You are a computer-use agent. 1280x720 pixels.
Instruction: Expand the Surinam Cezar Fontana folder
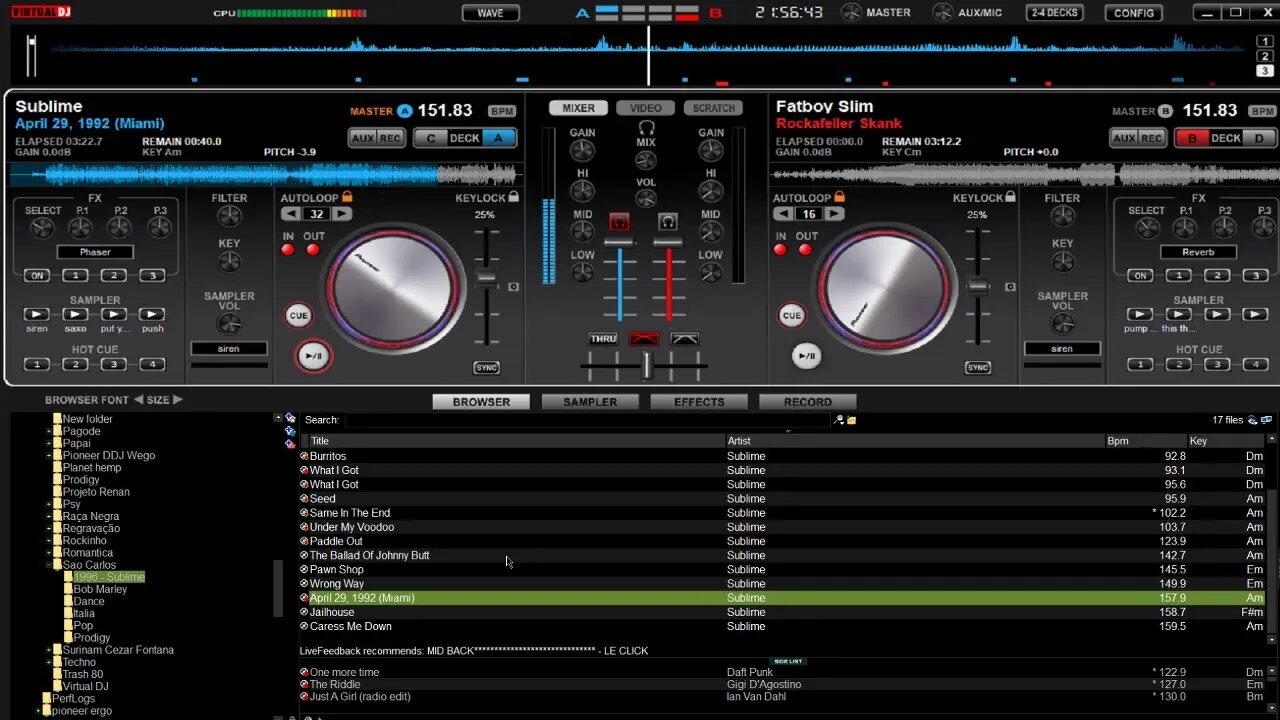coord(48,650)
